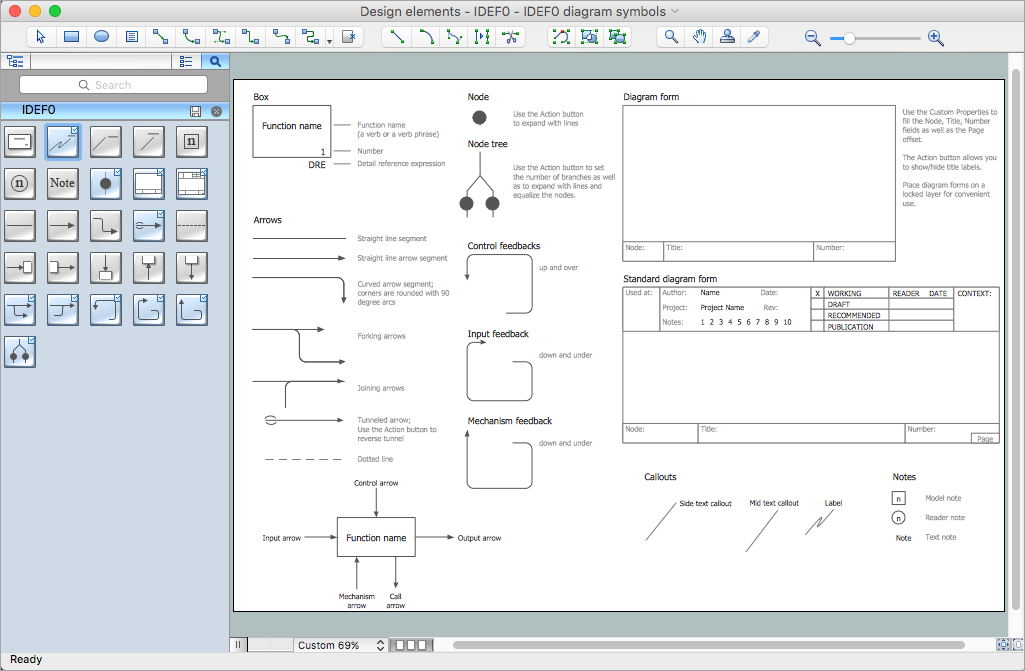
Task: Select the direct connector tool
Action: (160, 37)
